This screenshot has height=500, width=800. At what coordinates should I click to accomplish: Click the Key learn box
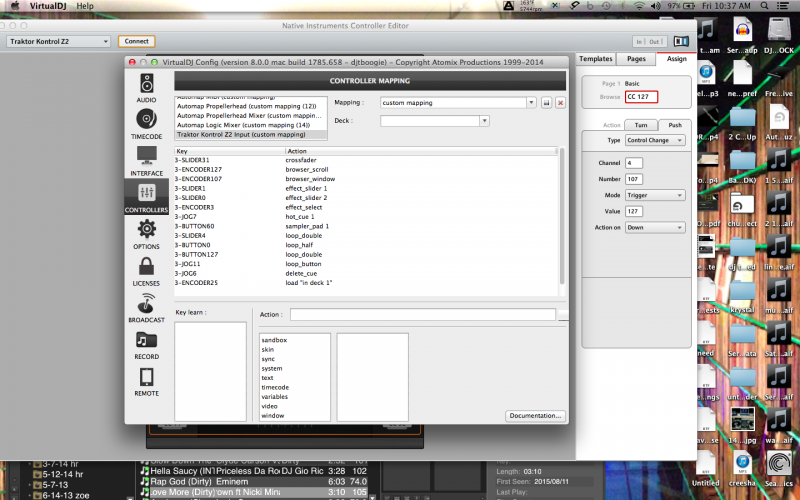210,371
